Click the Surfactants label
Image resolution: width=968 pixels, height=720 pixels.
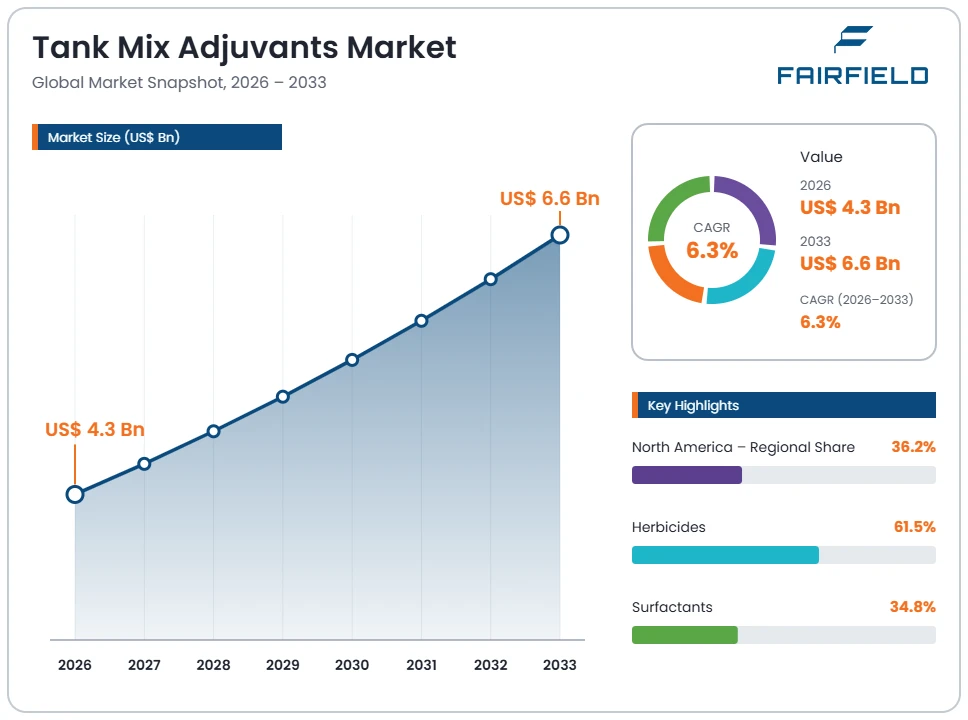(x=672, y=607)
